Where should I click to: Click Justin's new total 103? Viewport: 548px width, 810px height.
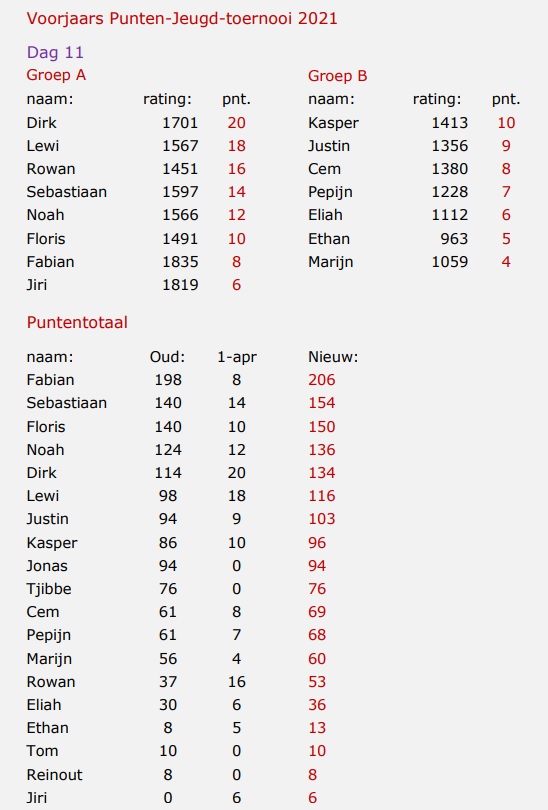click(x=322, y=519)
